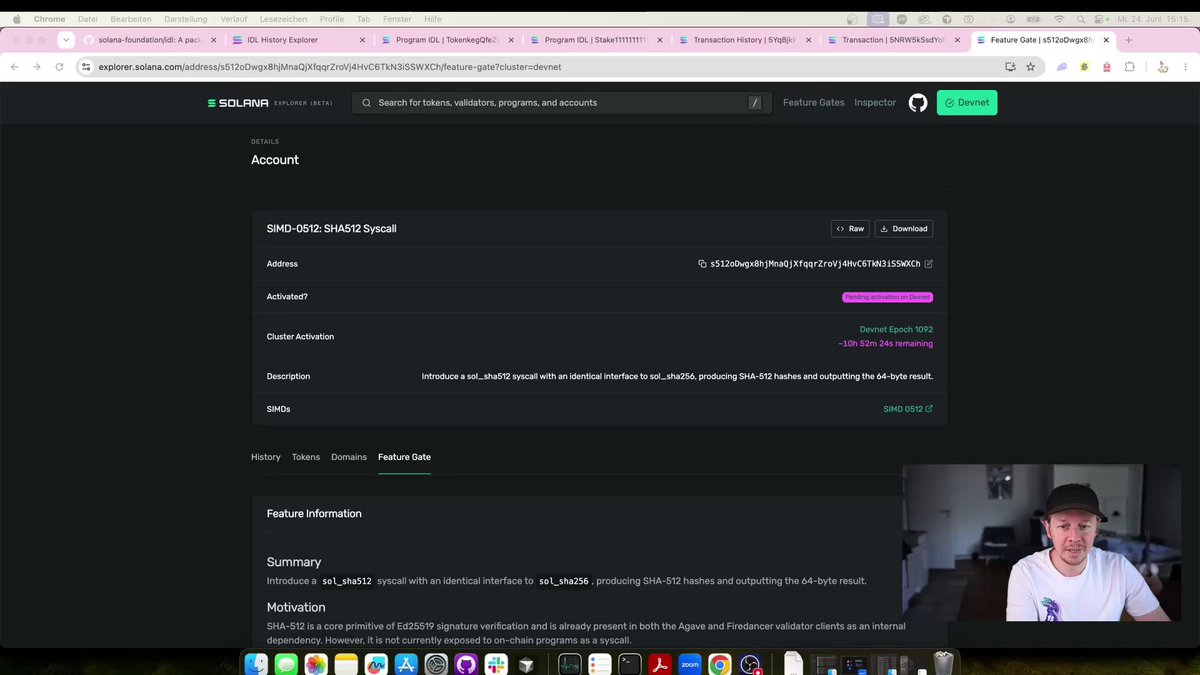The height and width of the screenshot is (675, 1200).
Task: Copy the feature gate address
Action: tap(702, 264)
